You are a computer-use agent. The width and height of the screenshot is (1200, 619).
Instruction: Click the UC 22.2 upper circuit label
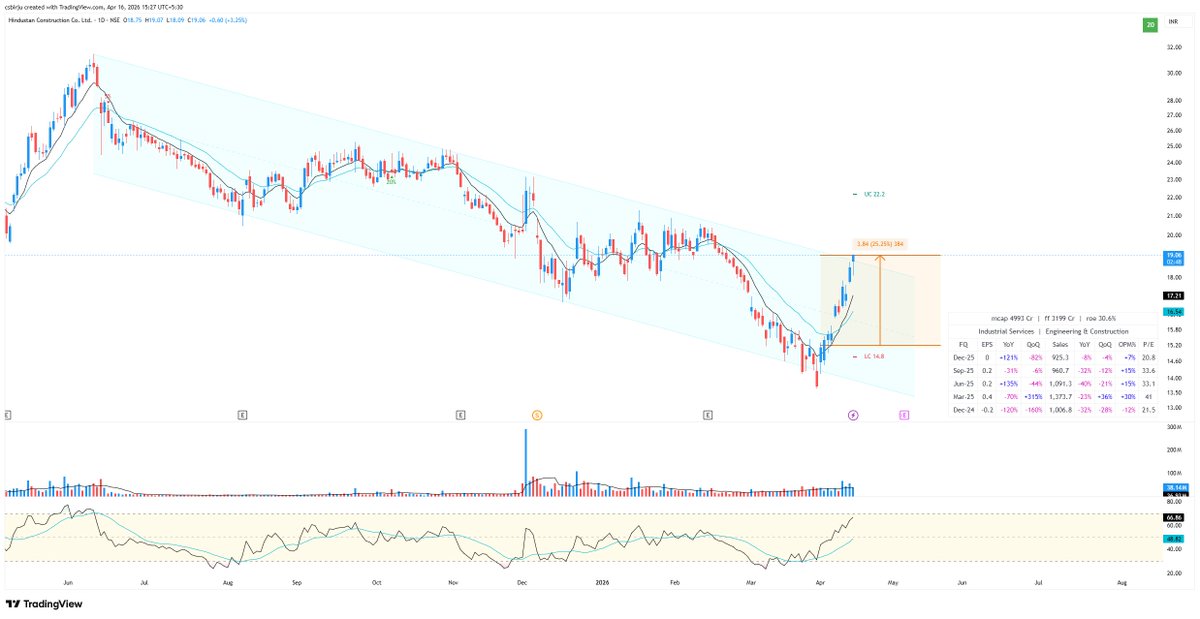coord(874,194)
